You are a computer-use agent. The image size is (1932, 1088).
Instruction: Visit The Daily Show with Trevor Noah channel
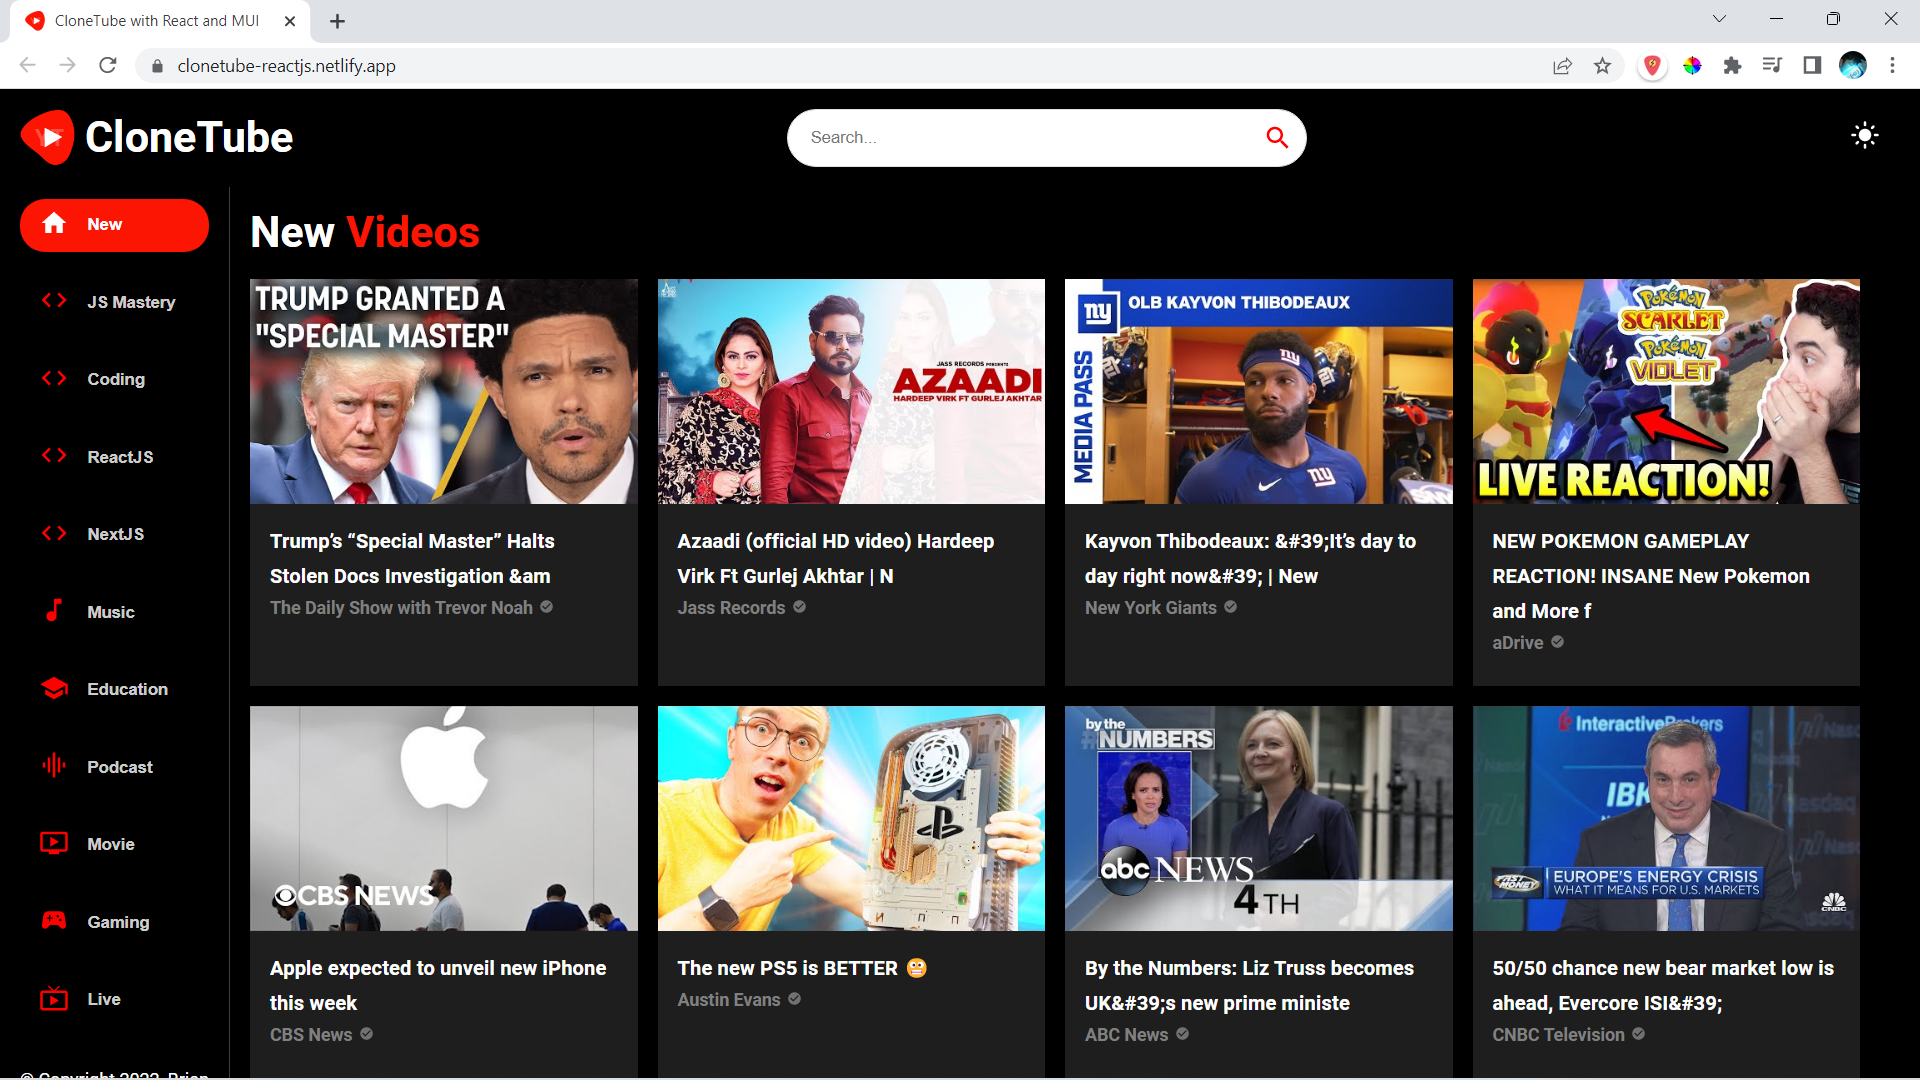click(x=404, y=611)
